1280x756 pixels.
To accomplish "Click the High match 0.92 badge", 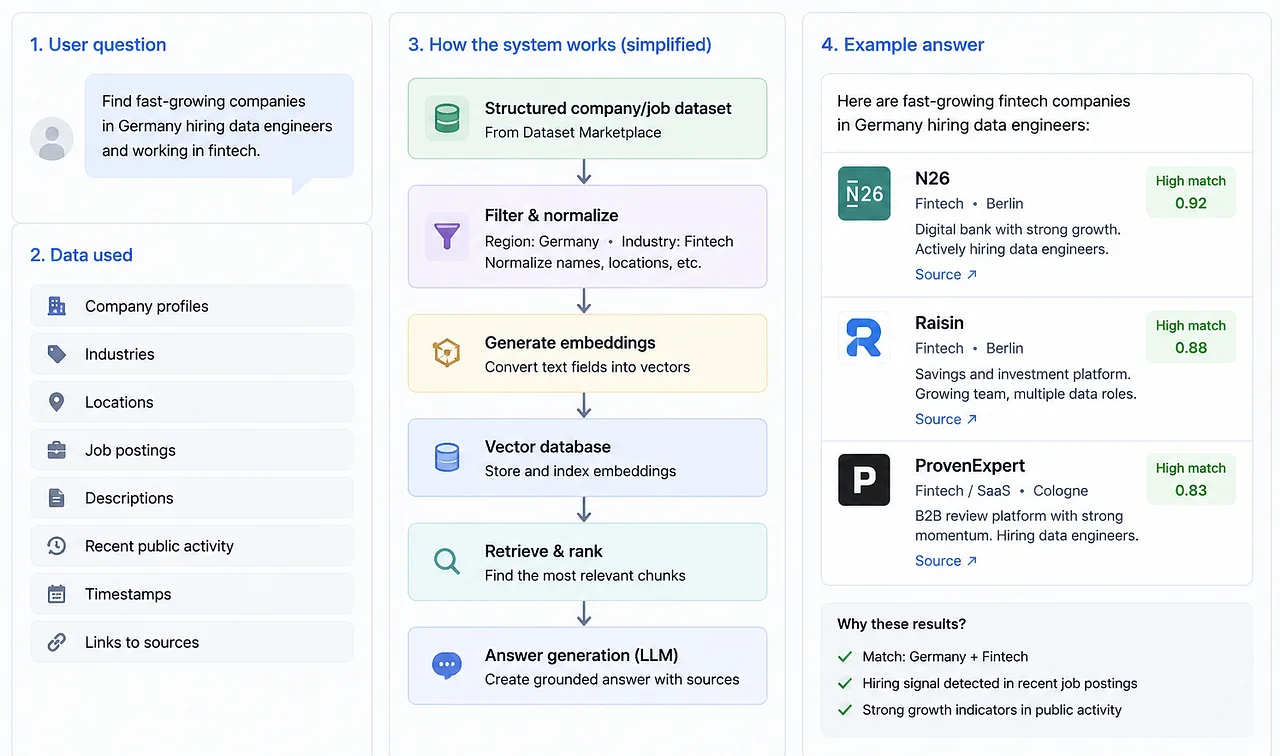I will 1191,192.
